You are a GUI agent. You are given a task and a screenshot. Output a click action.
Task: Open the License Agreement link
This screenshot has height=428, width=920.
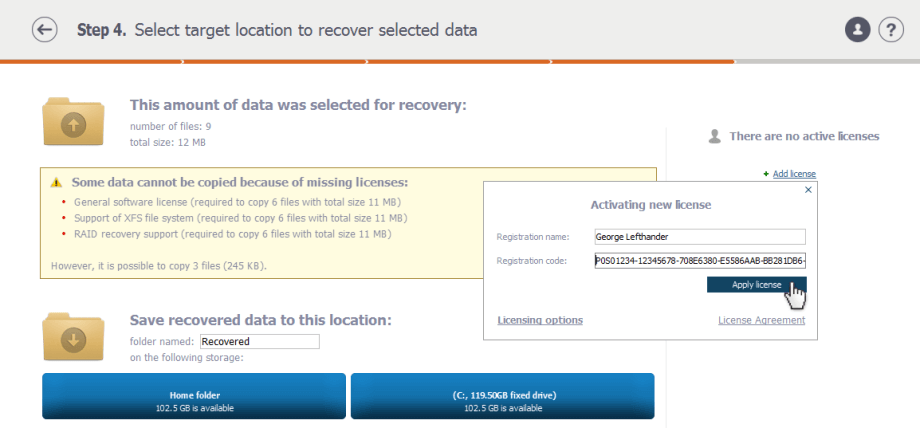pos(762,320)
